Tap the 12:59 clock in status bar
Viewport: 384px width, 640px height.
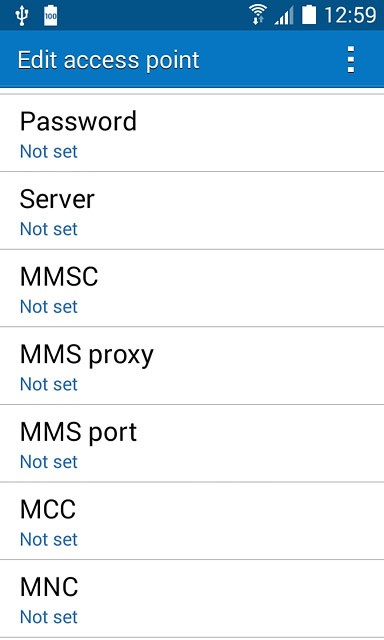[x=350, y=16]
